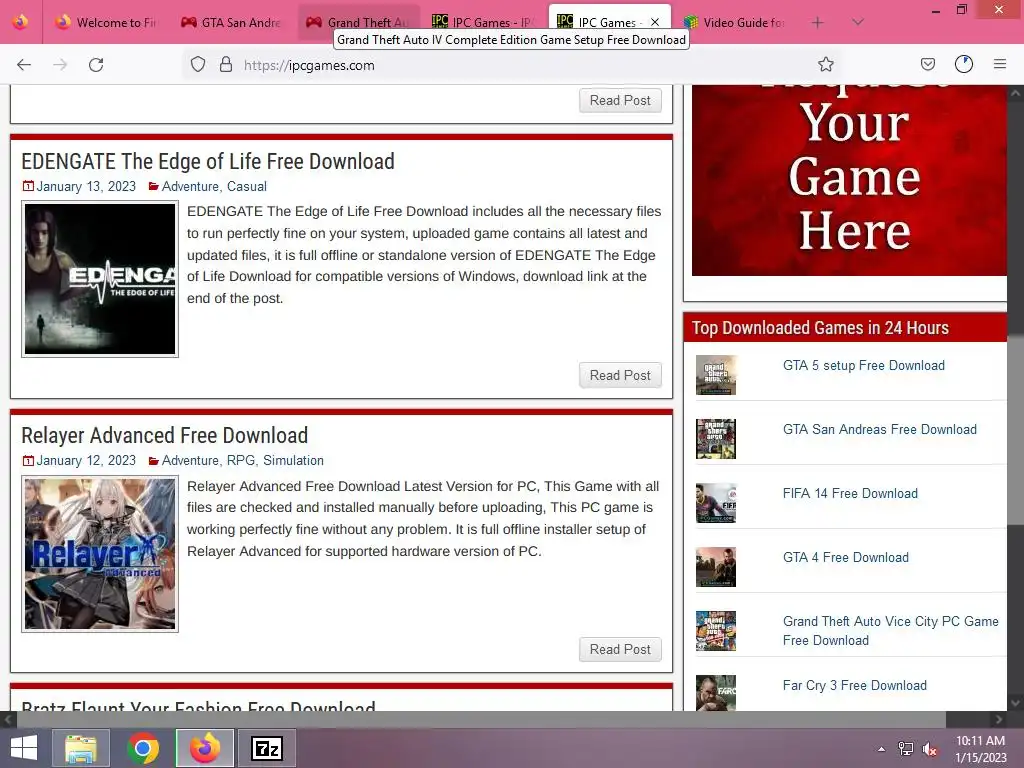
Task: Switch to the first IPC Games tab
Action: (483, 22)
